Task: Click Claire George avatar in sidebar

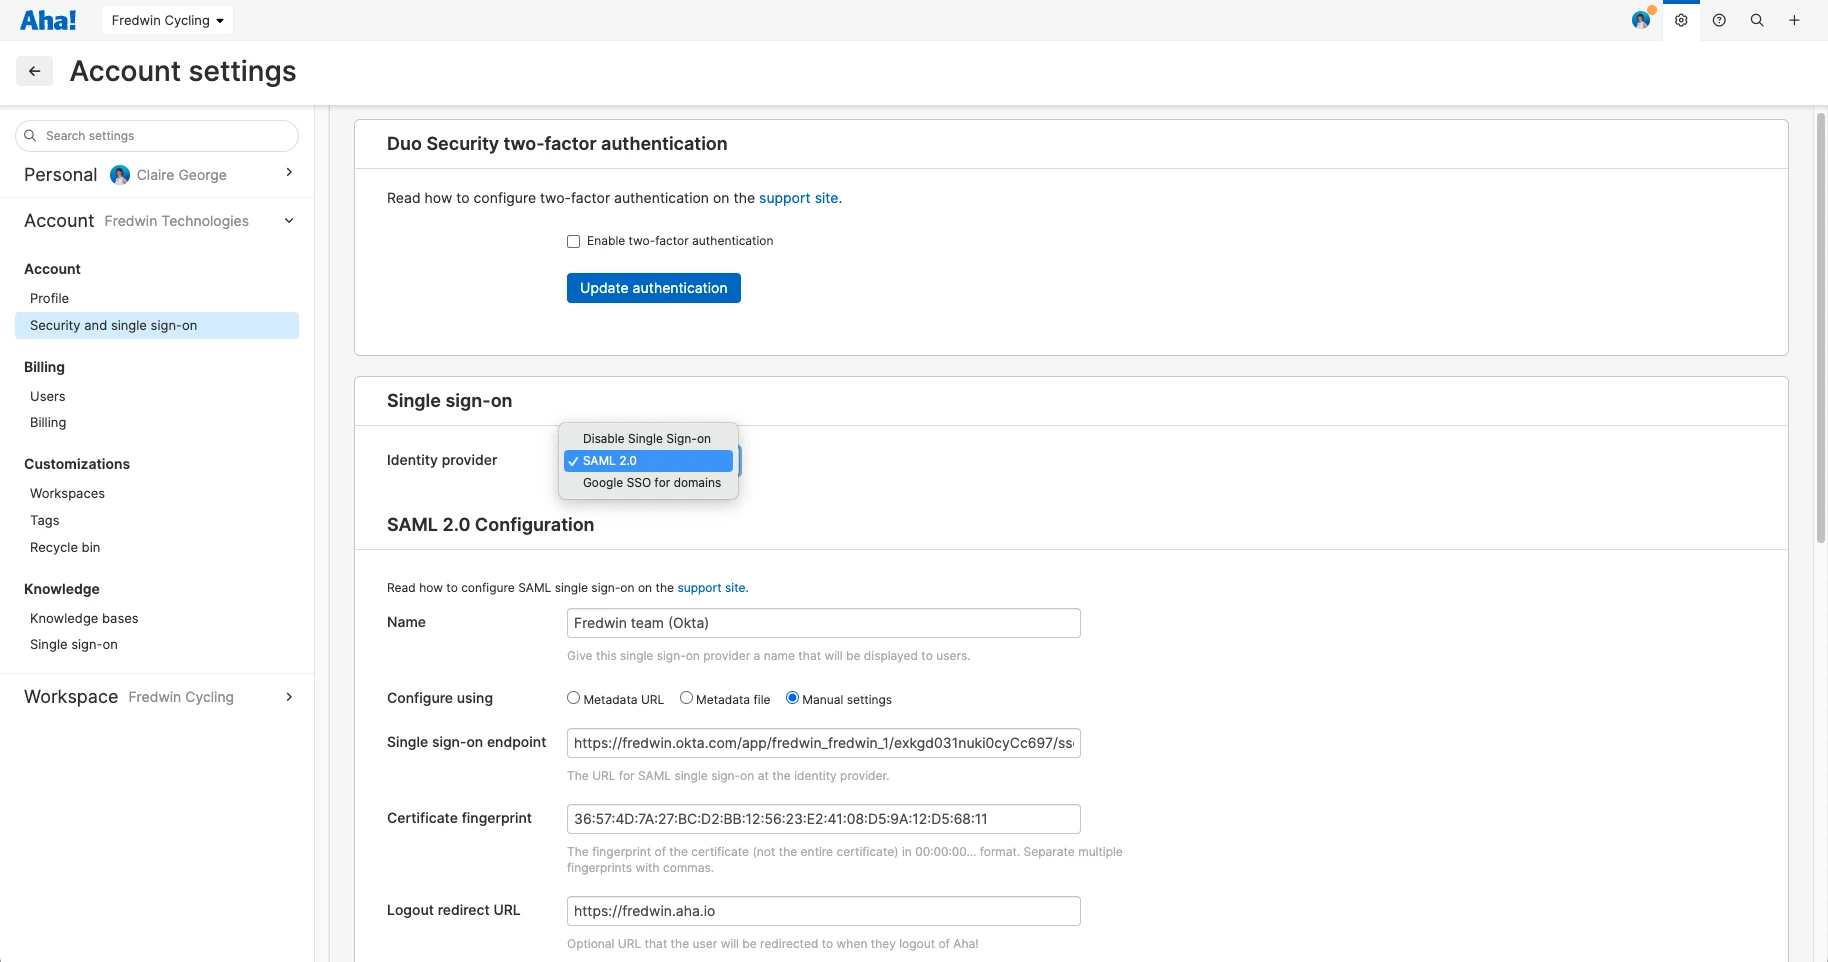Action: (120, 175)
